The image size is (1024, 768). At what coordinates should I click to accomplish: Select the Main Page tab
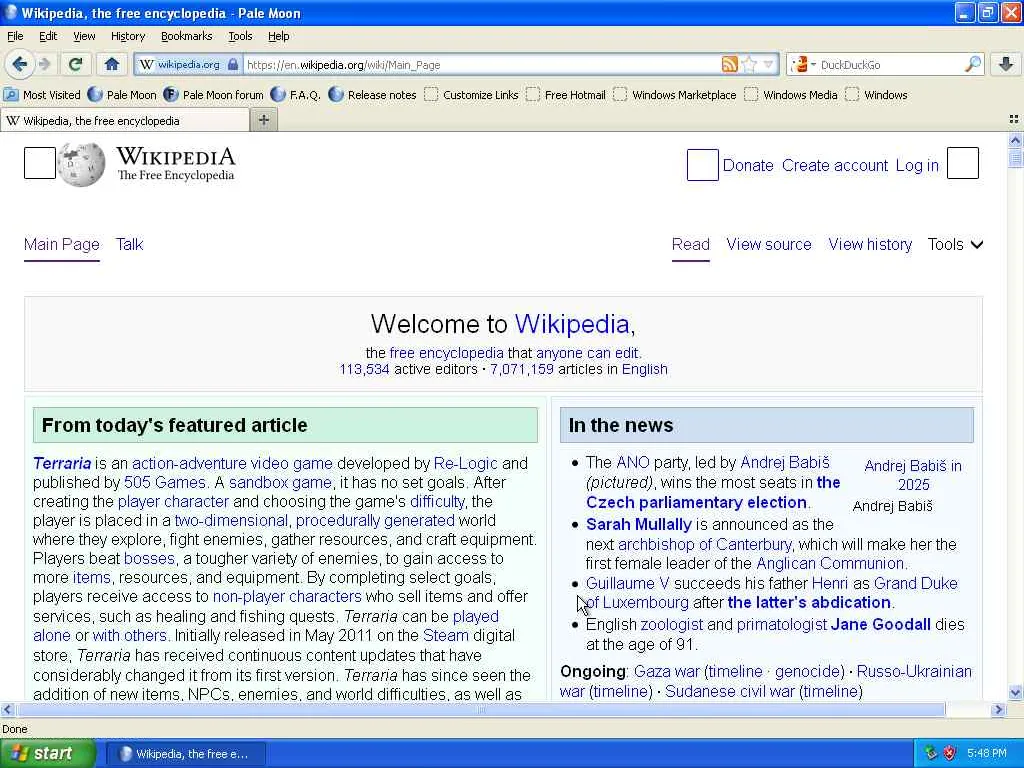click(x=61, y=244)
